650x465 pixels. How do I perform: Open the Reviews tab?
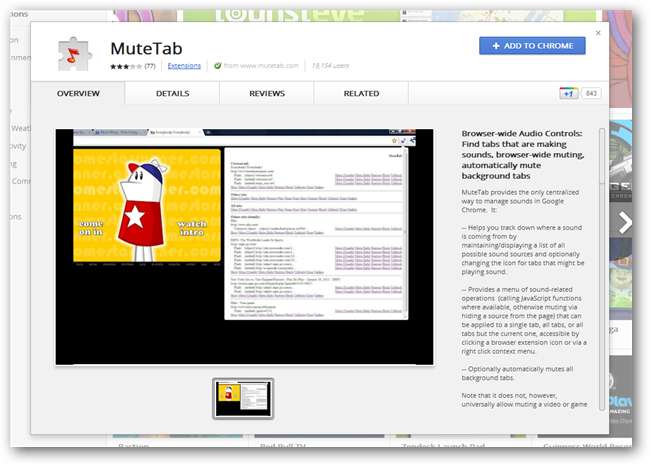click(267, 93)
